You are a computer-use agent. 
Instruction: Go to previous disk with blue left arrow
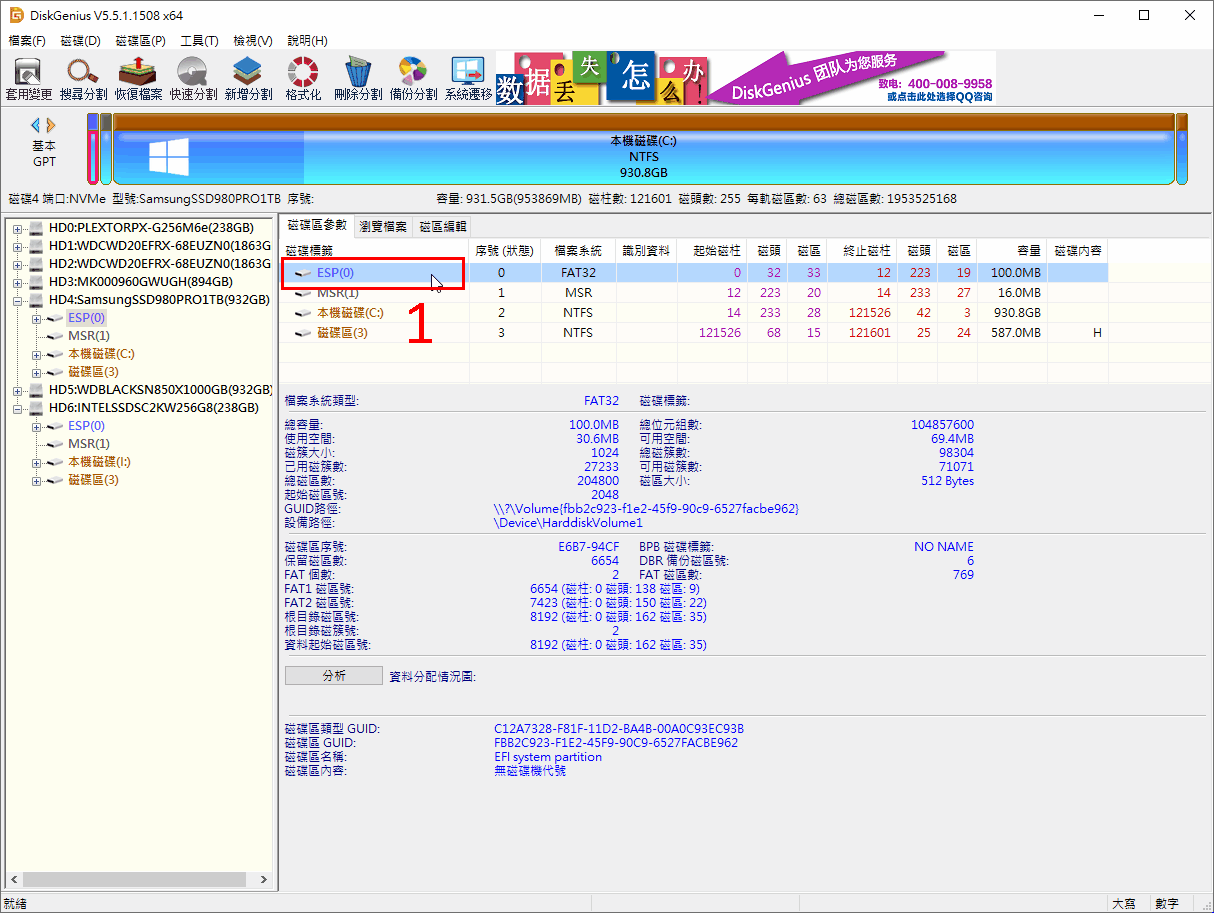[36, 125]
